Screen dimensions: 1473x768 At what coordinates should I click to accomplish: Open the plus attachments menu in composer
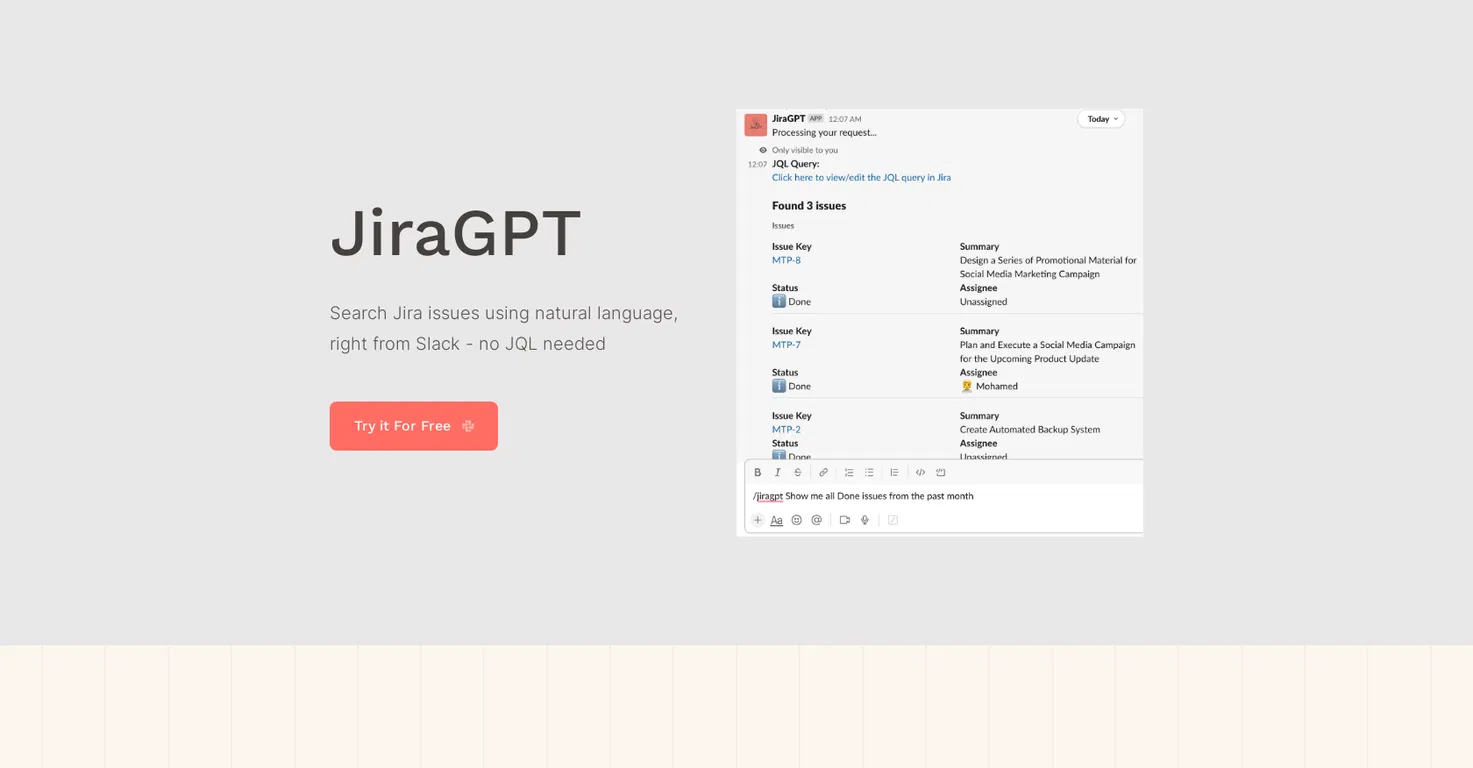tap(757, 520)
